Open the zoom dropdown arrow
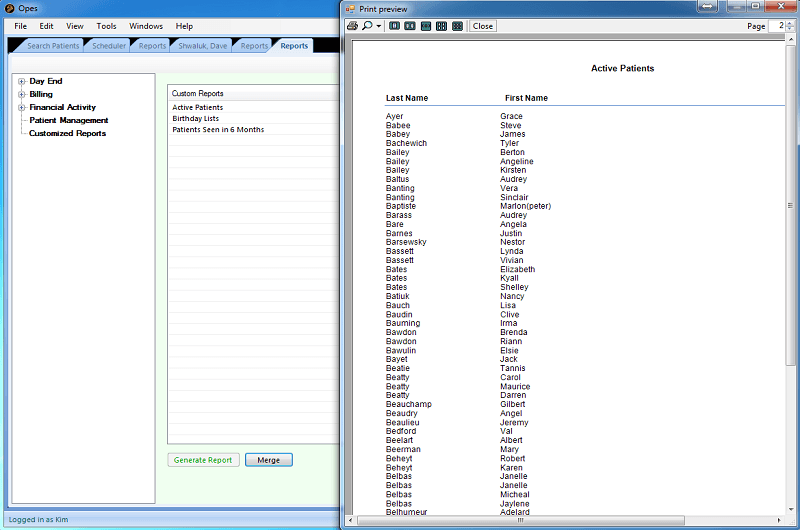This screenshot has width=800, height=530. point(379,26)
